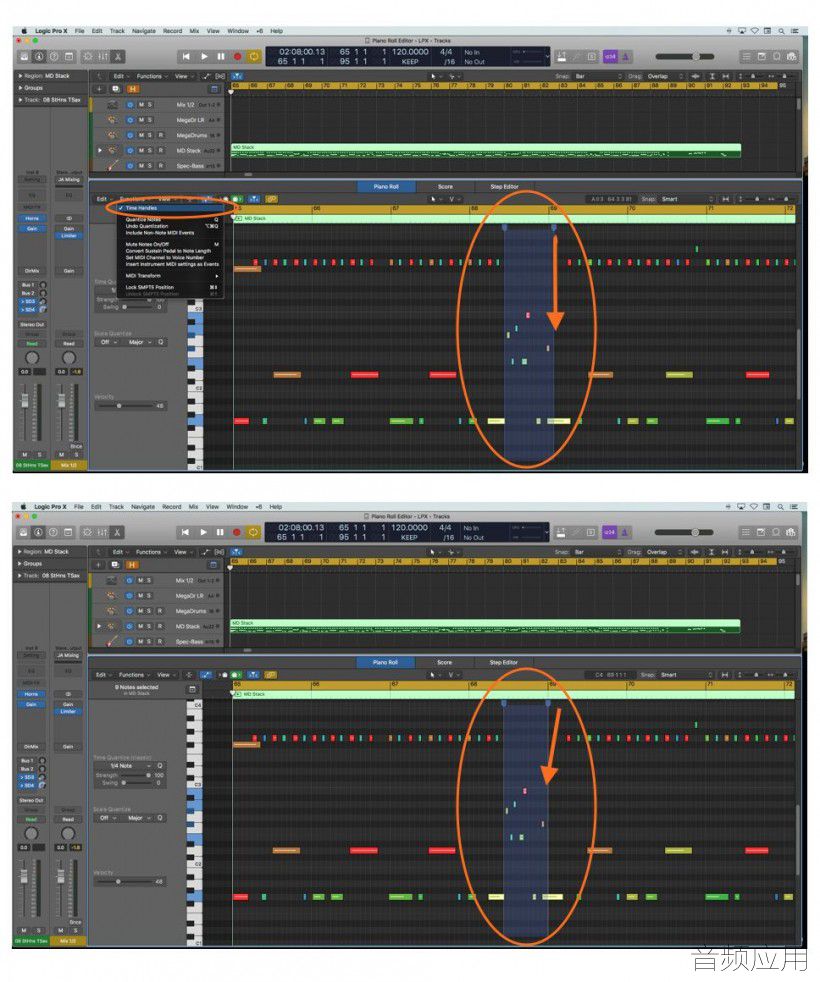Click the Stereo Out button, bottom screenshot
The width and height of the screenshot is (820, 982).
31,800
